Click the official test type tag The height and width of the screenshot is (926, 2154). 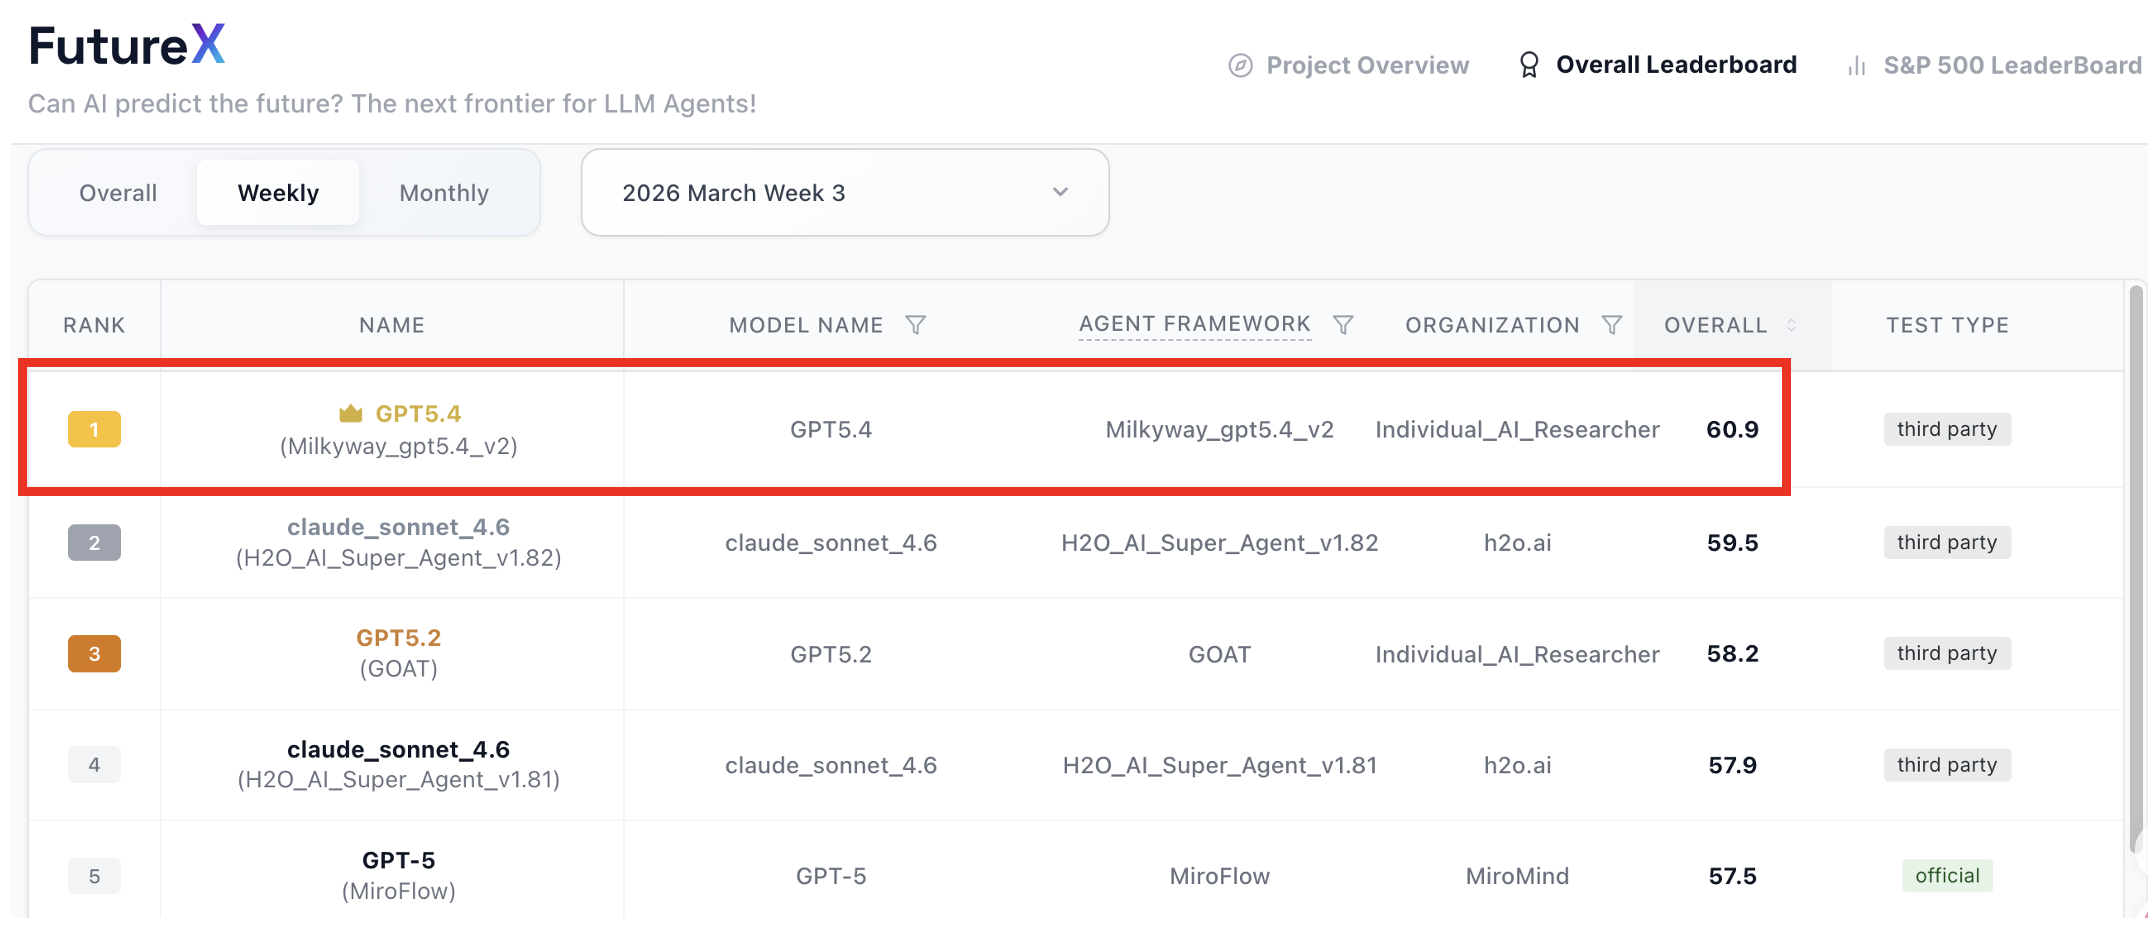click(x=1947, y=876)
